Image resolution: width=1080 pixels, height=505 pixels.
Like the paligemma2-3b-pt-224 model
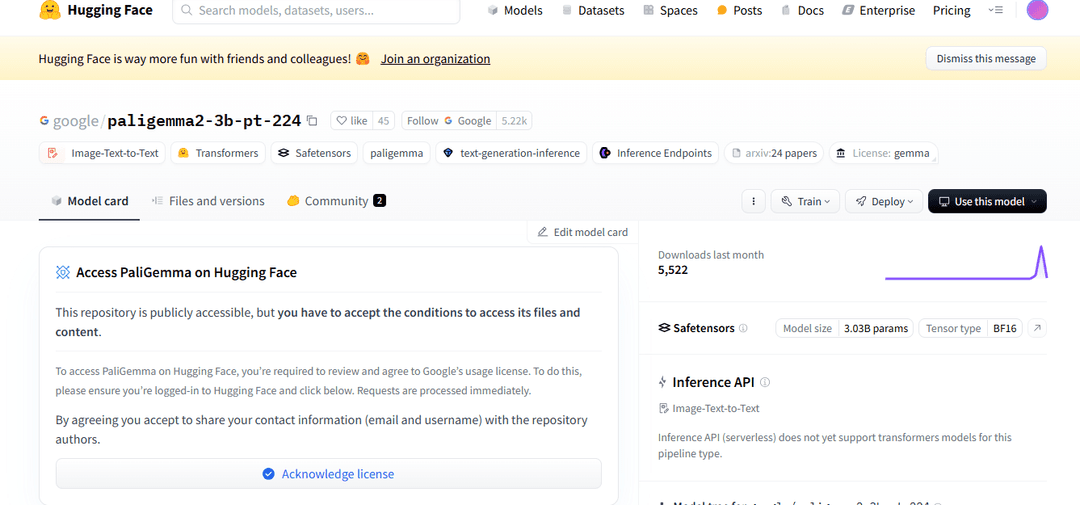click(351, 121)
